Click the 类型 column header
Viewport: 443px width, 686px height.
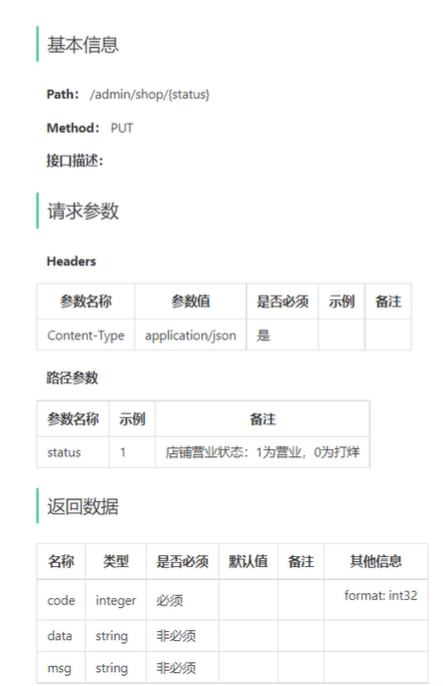116,561
